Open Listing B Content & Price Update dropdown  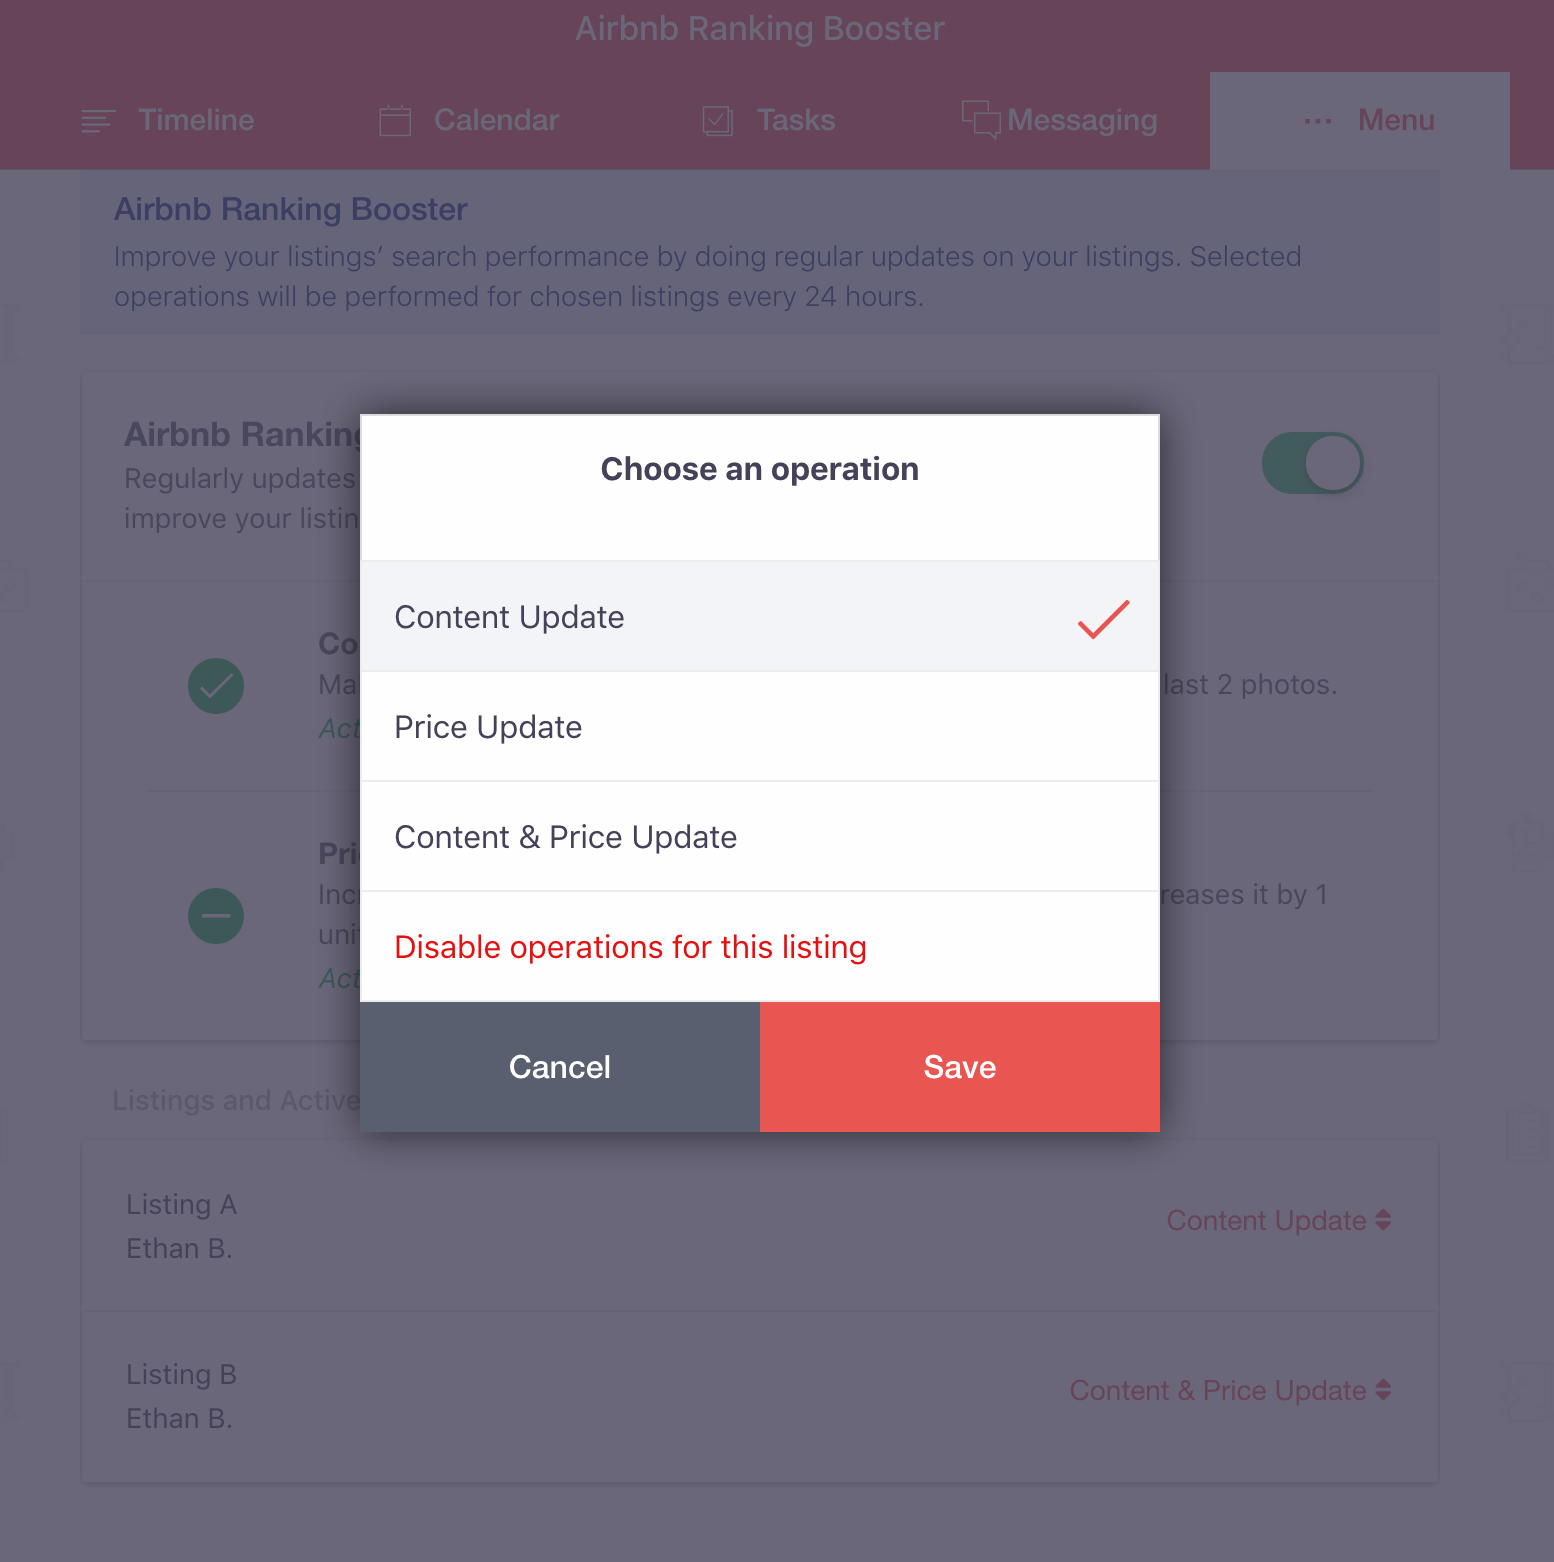pyautogui.click(x=1230, y=1390)
